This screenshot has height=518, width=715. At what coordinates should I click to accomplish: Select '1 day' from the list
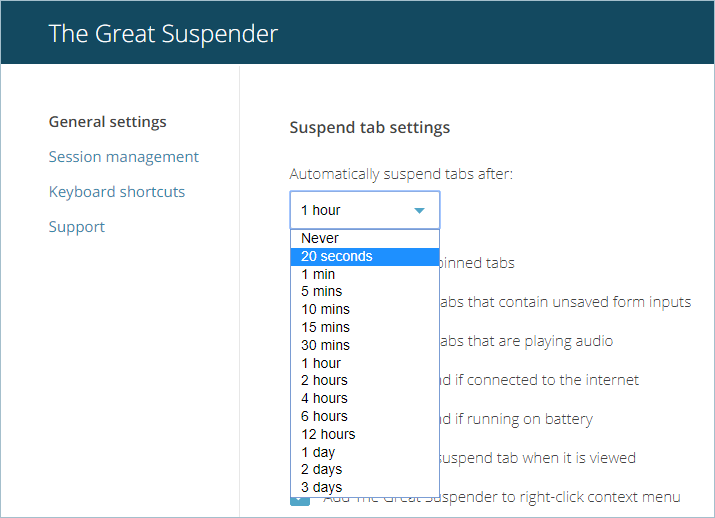318,452
